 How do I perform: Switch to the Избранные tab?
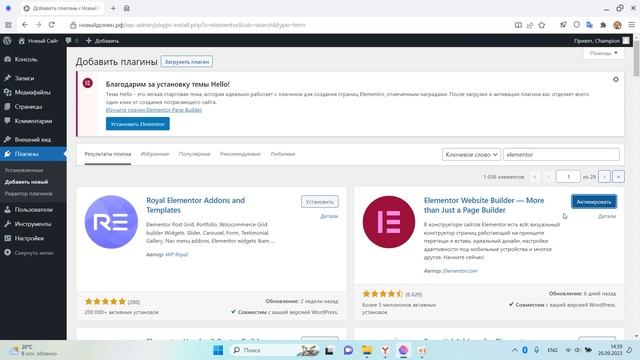(155, 154)
